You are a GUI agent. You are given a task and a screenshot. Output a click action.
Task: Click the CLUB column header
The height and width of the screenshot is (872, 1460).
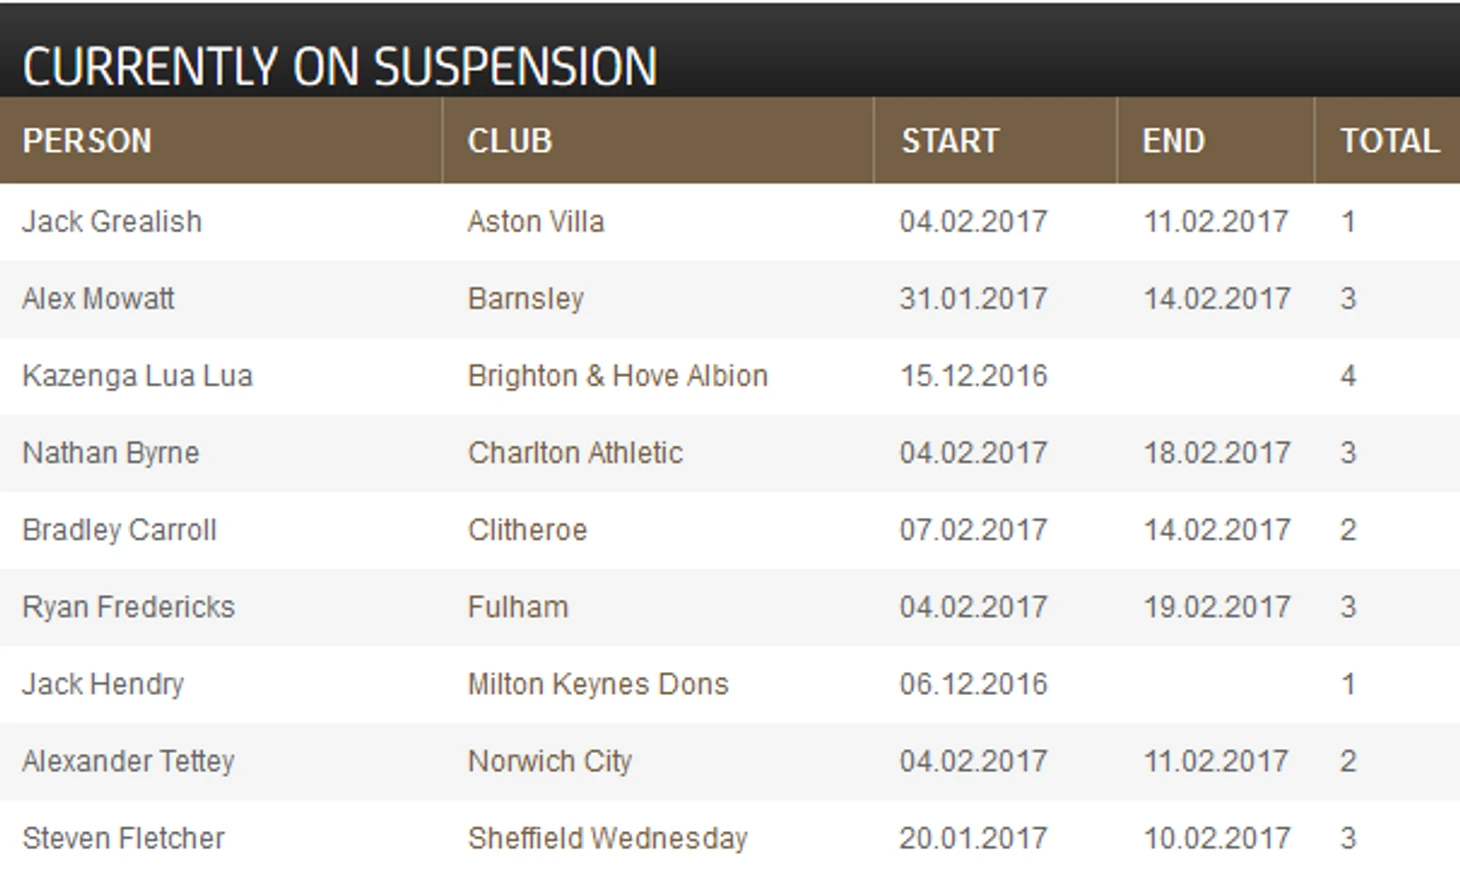coord(510,141)
